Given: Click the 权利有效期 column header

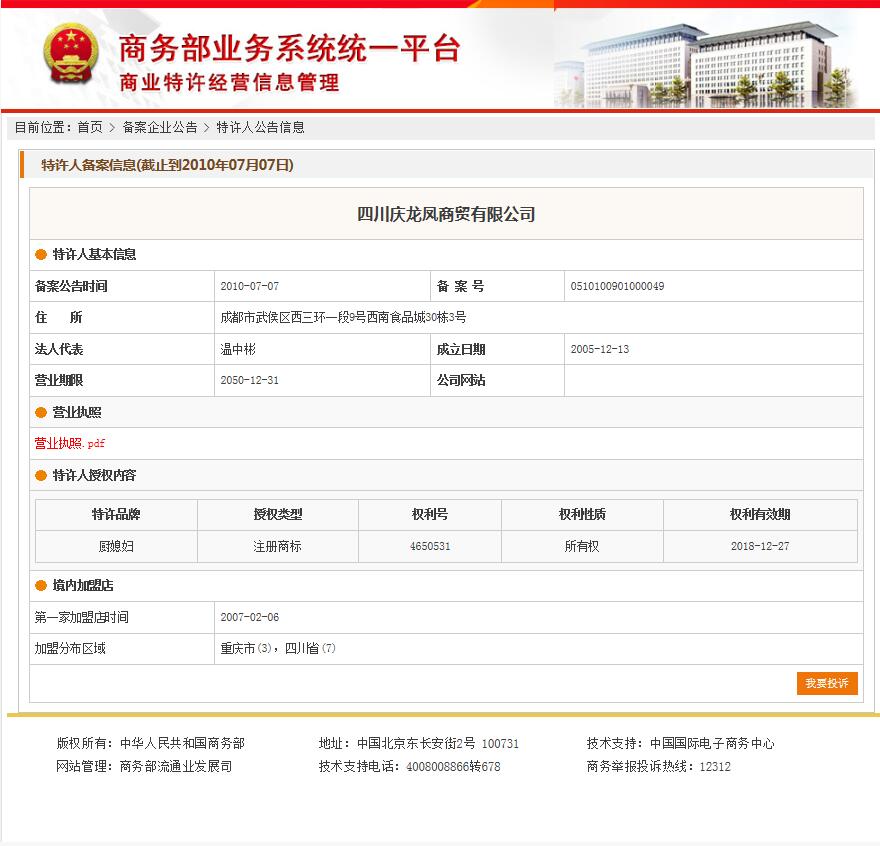Looking at the screenshot, I should tap(760, 514).
